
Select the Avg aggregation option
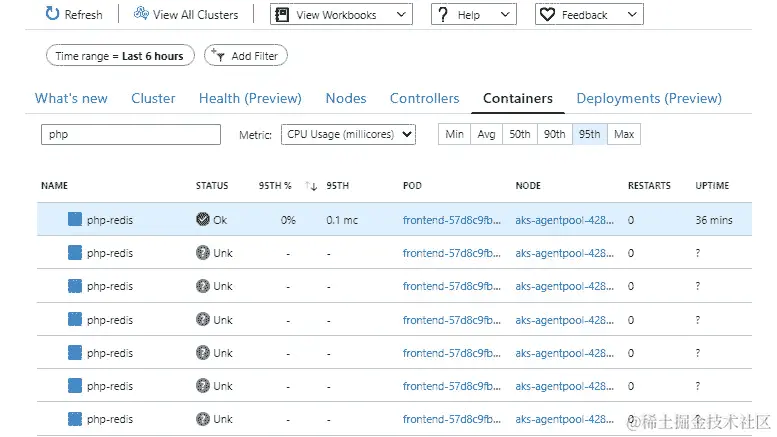click(487, 134)
